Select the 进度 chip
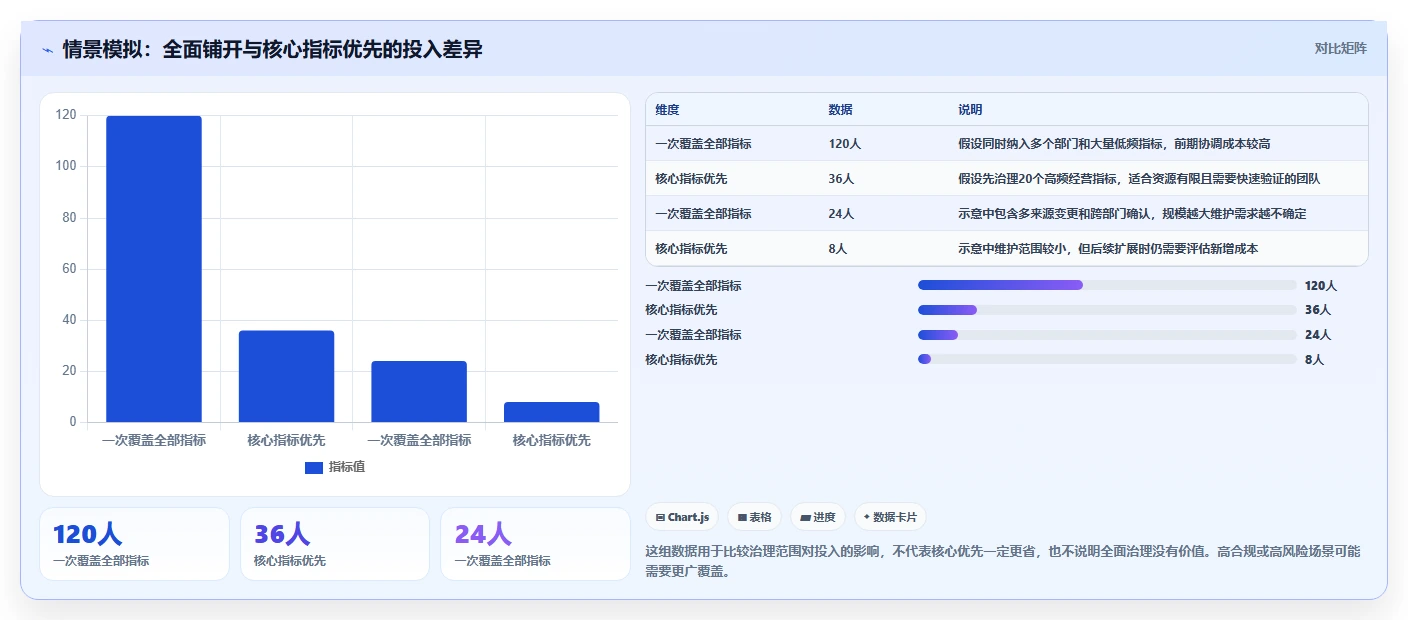The width and height of the screenshot is (1408, 620). [x=817, y=517]
